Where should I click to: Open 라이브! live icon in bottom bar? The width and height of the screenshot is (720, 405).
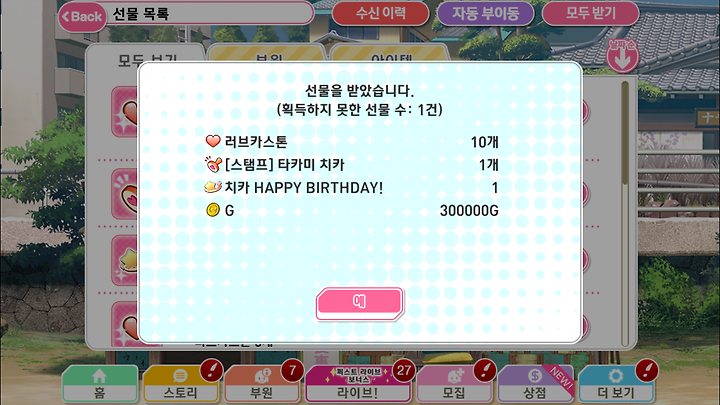coord(358,384)
